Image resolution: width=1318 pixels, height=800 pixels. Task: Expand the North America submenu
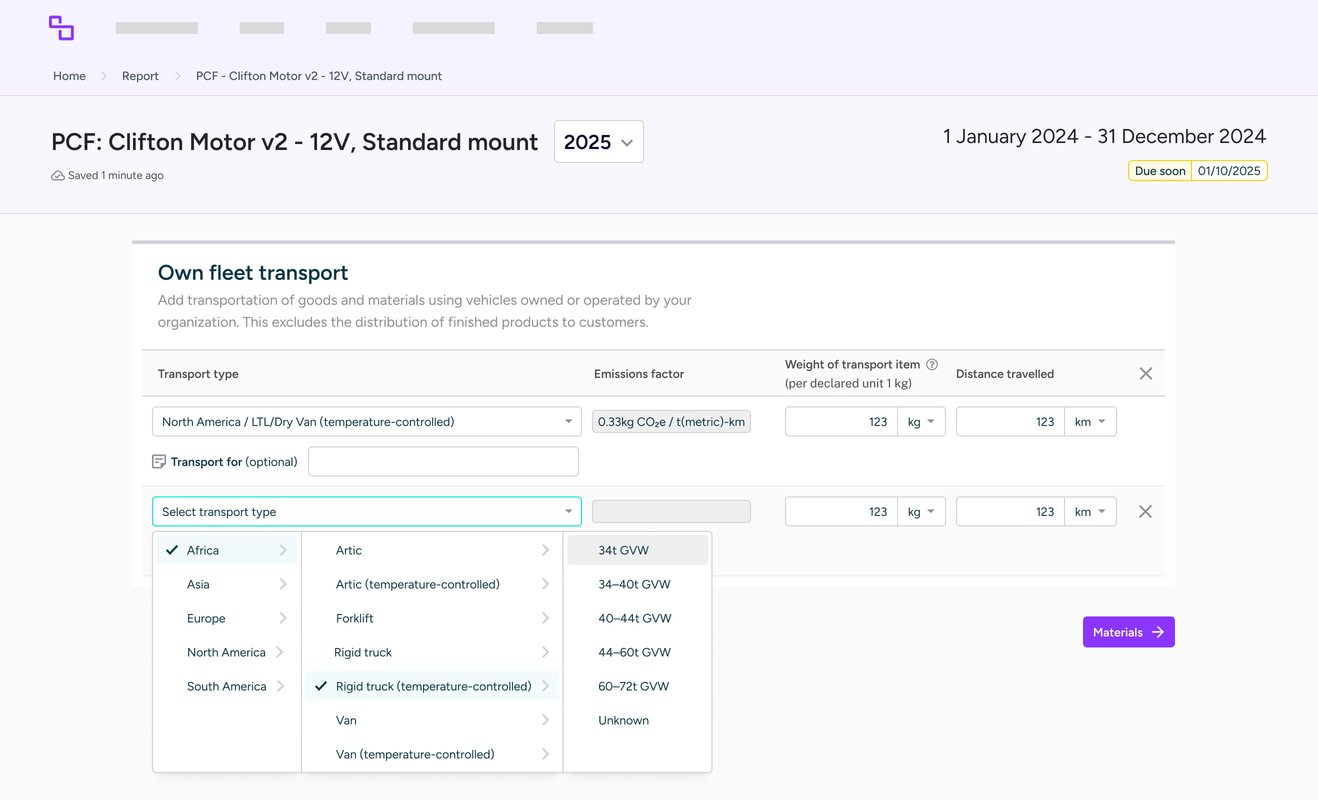click(x=226, y=652)
